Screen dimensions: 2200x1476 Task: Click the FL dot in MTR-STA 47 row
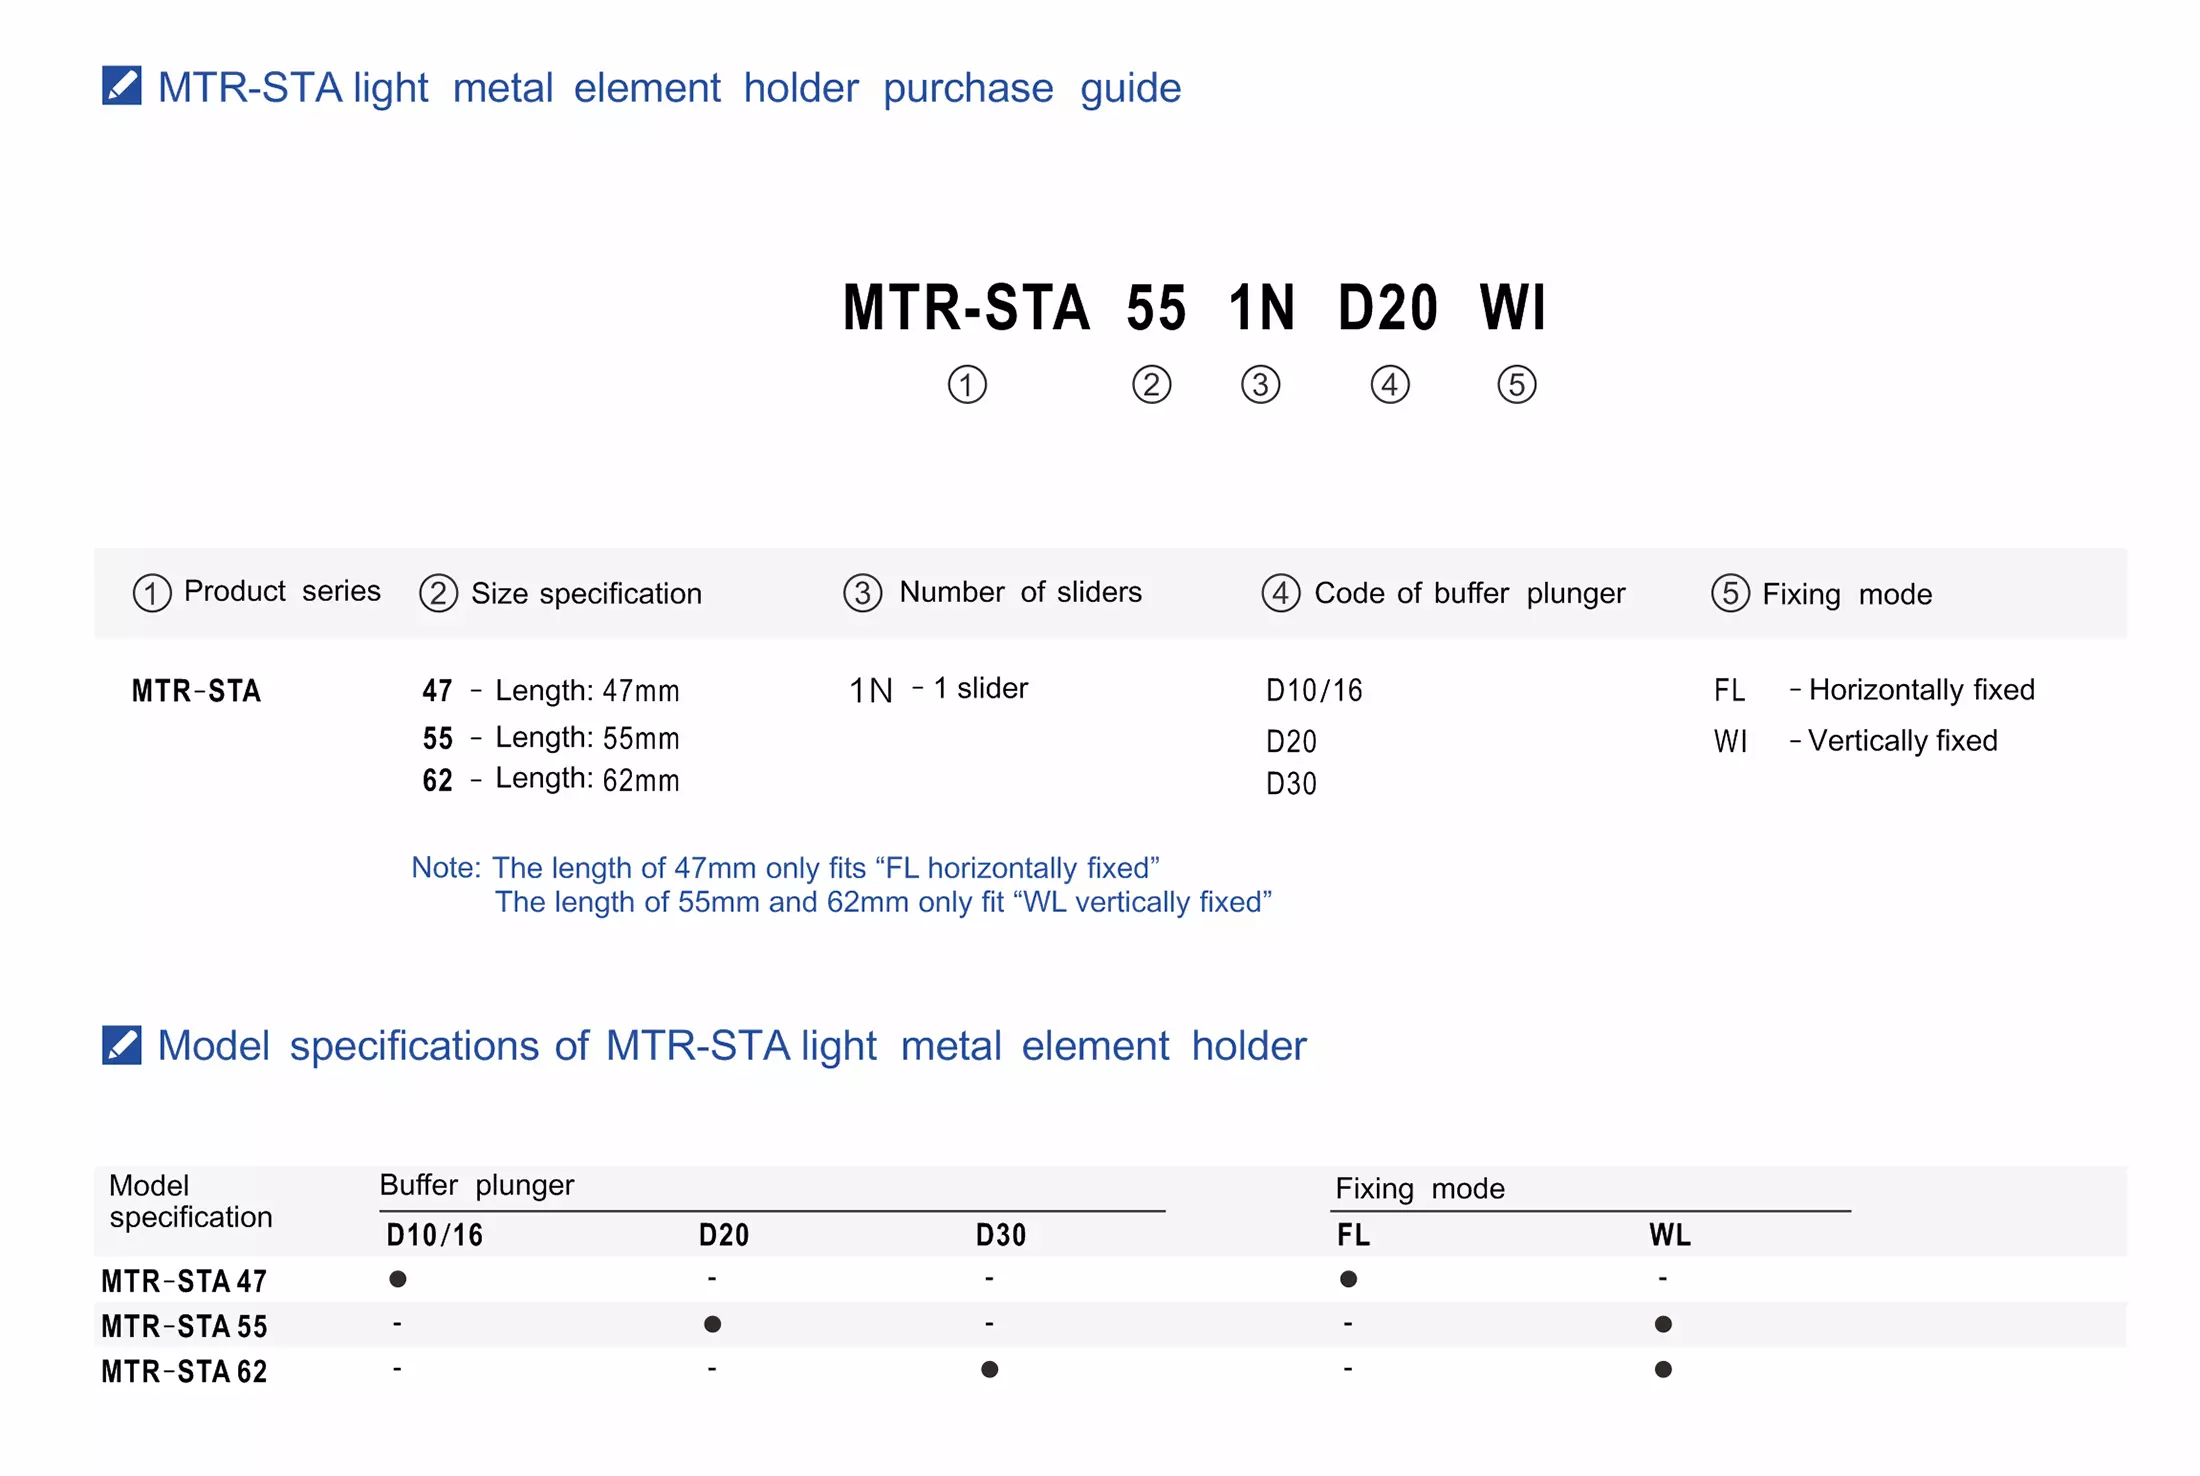coord(1348,1279)
